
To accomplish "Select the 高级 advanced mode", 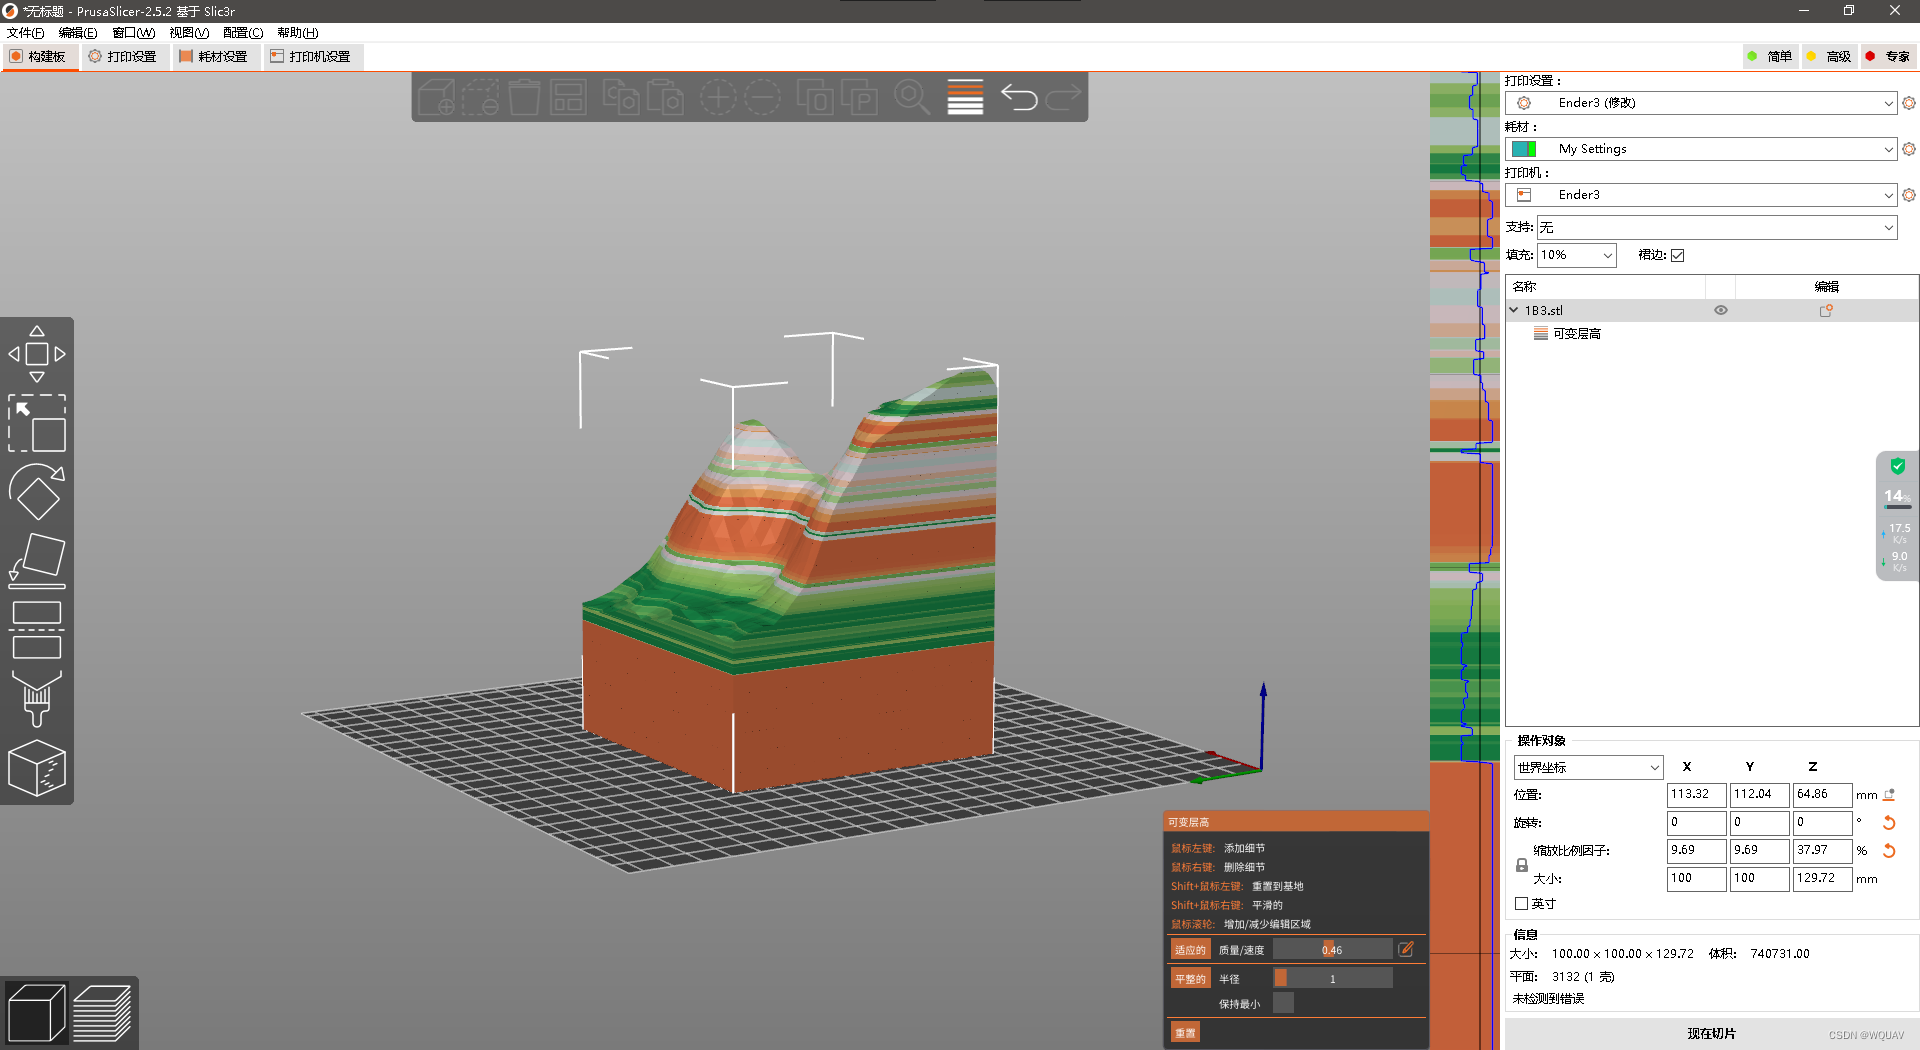I will point(1828,57).
